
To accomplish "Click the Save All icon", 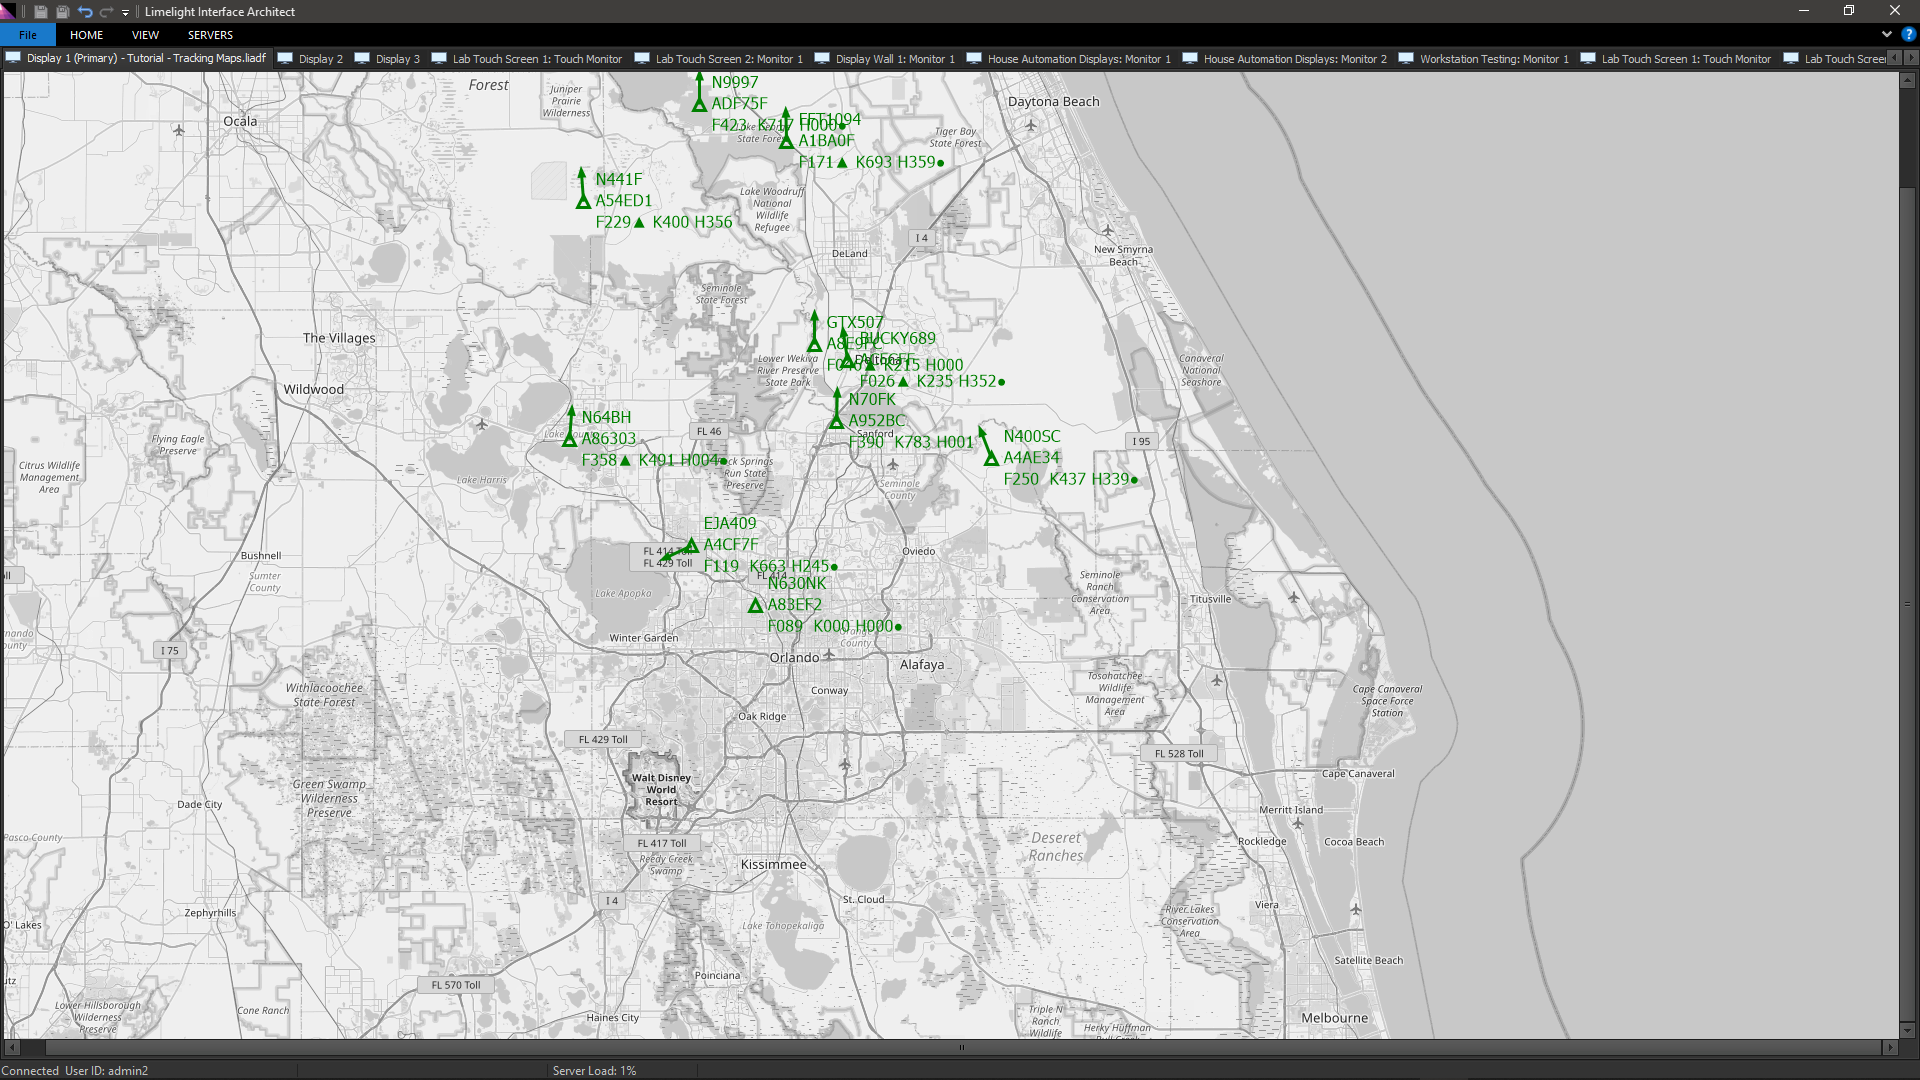I will (62, 12).
